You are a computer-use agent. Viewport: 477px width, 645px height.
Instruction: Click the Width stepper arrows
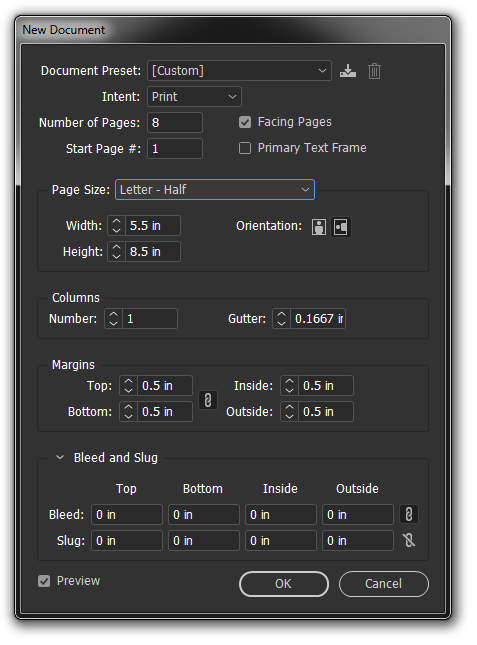point(116,226)
